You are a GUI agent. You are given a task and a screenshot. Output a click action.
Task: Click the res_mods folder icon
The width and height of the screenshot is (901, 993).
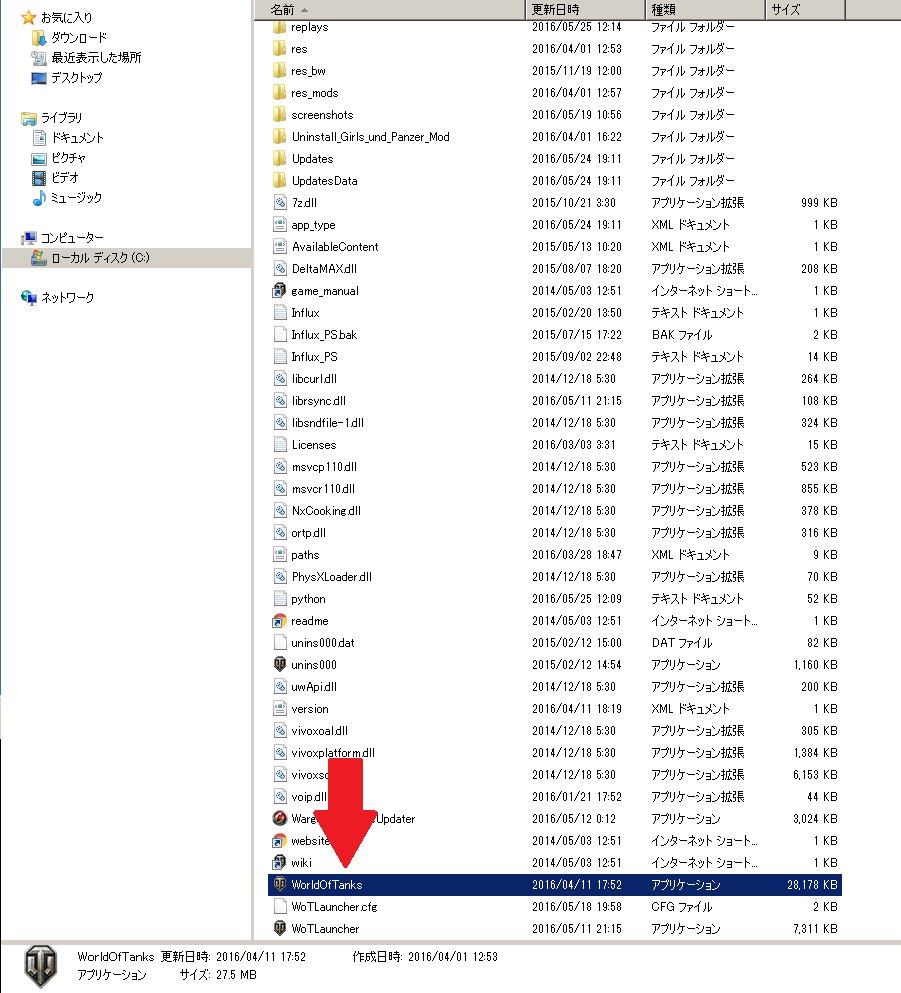click(x=279, y=92)
